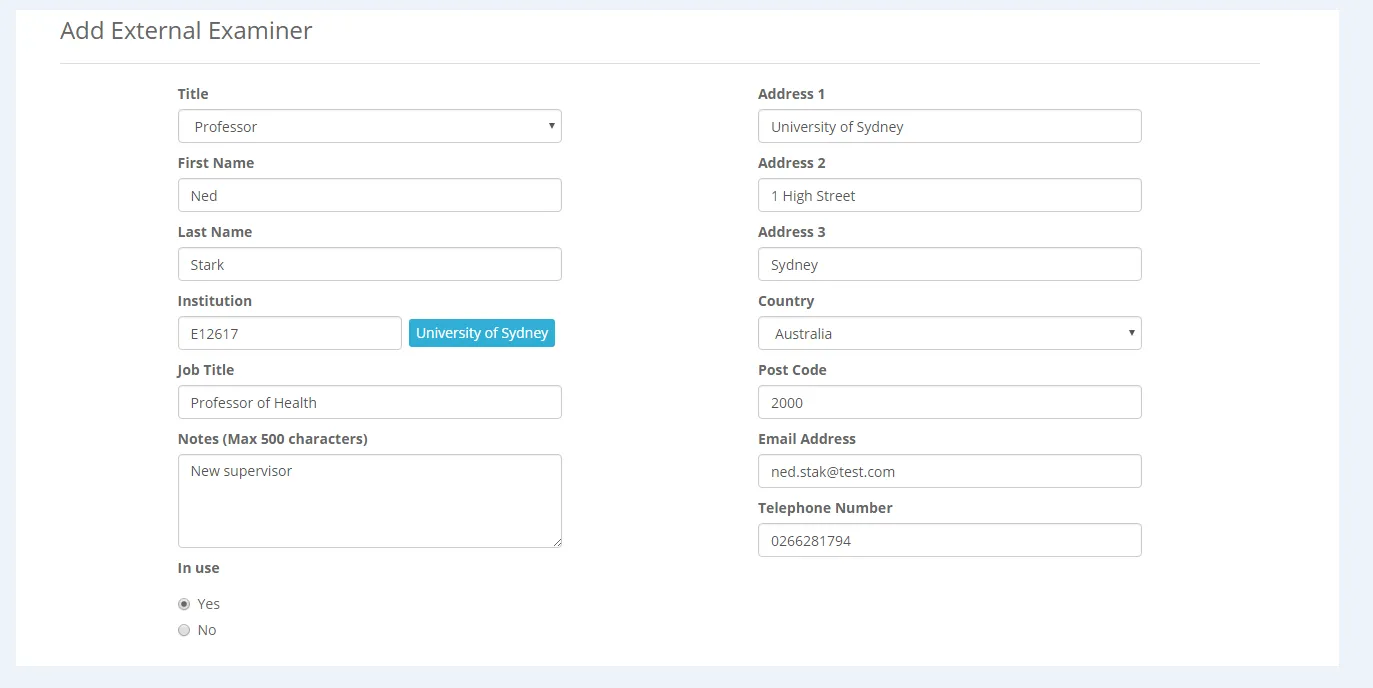Select the Address 3 field showing 'Sydney'
The width and height of the screenshot is (1373, 688).
tap(949, 263)
